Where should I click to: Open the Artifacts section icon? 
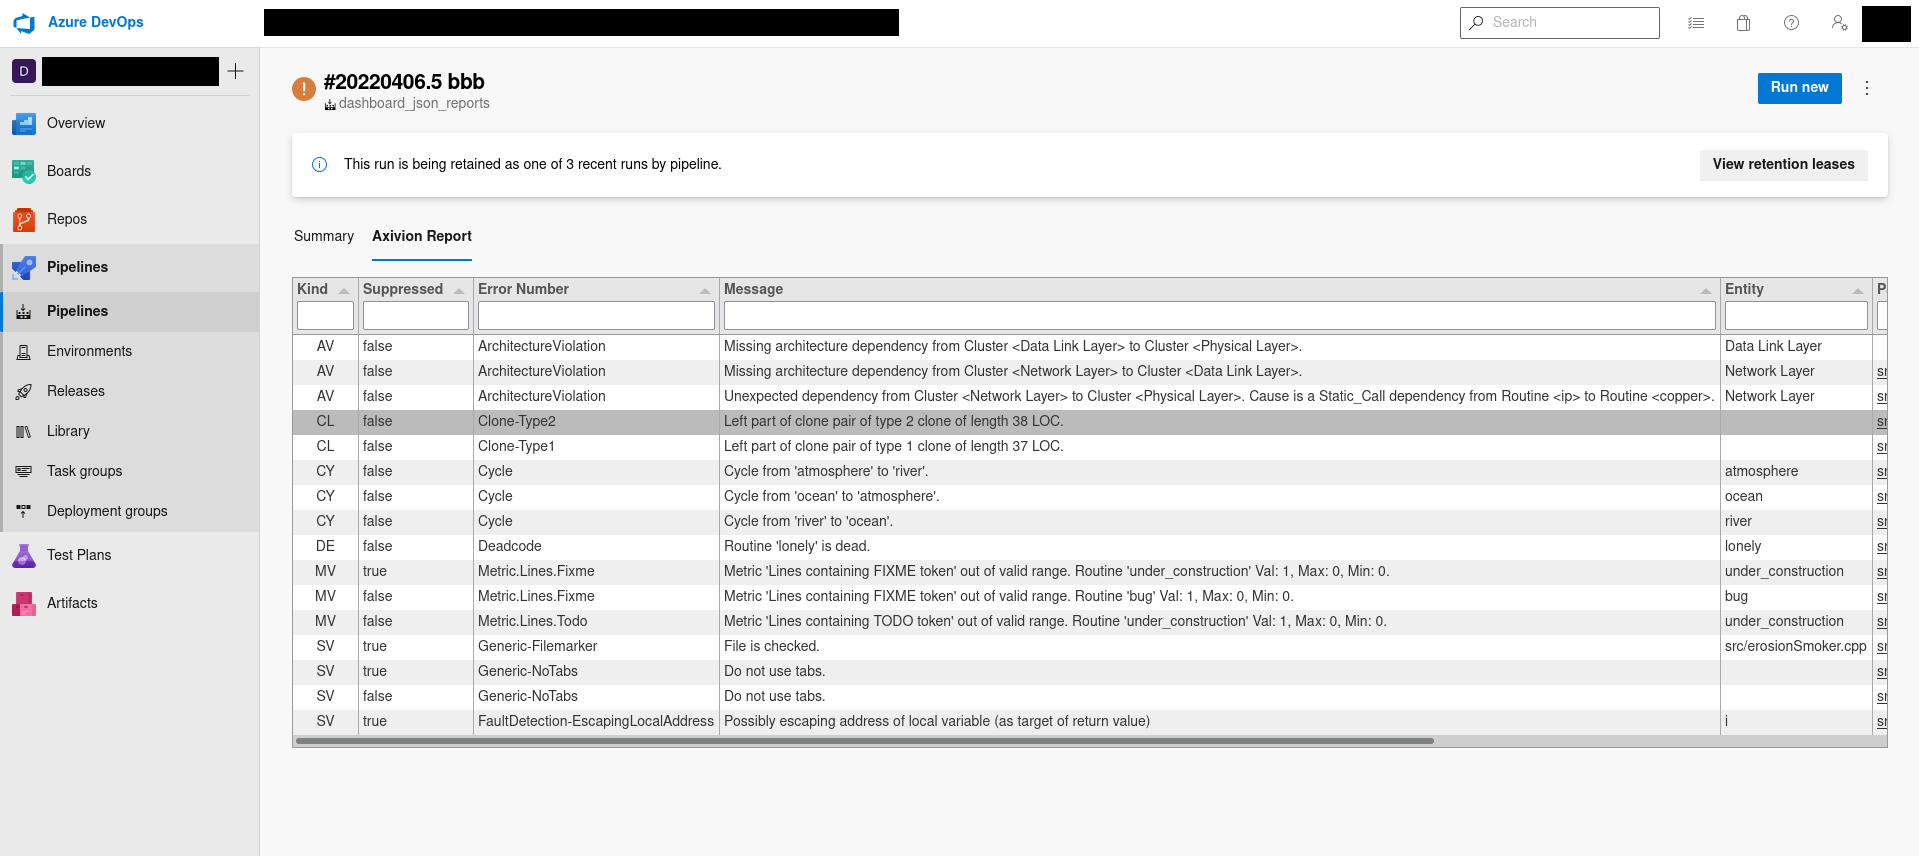tap(24, 603)
